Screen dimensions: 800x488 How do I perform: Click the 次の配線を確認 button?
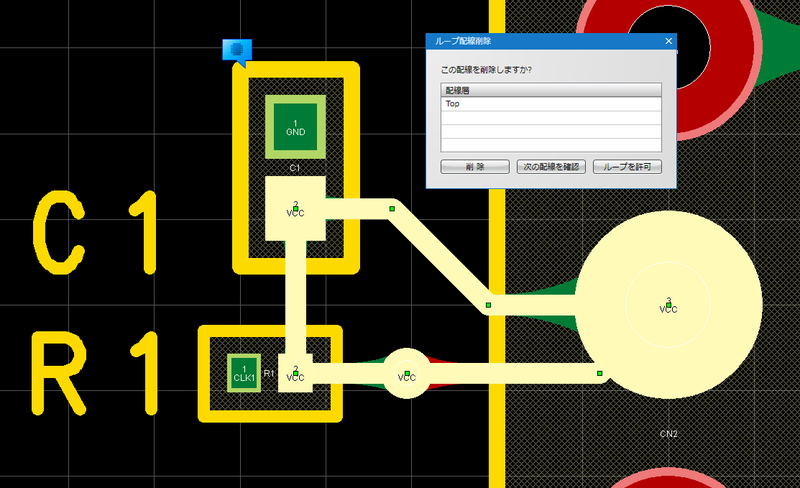point(551,166)
